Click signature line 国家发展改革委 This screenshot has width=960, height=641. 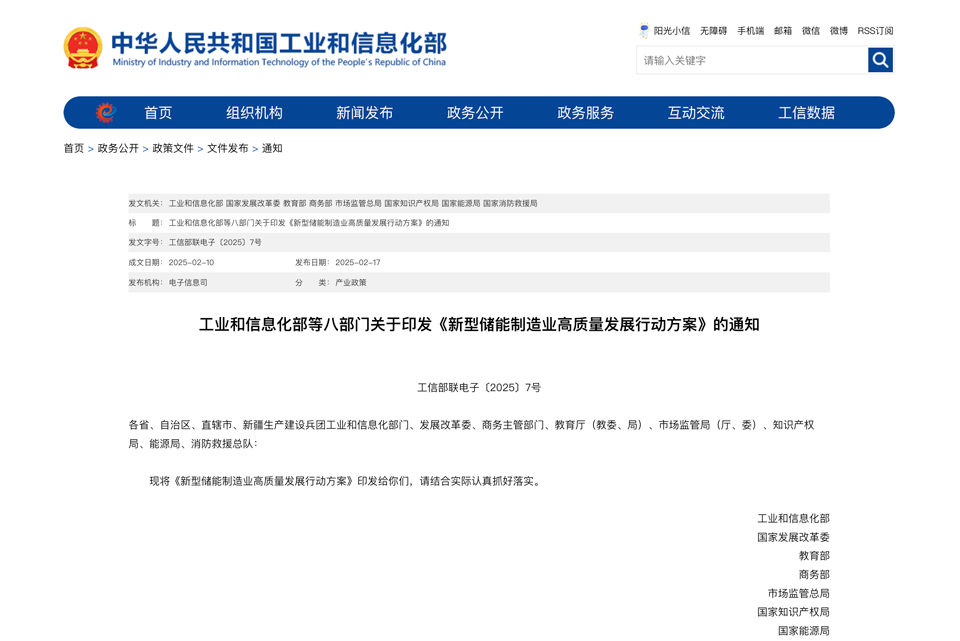pyautogui.click(x=793, y=537)
